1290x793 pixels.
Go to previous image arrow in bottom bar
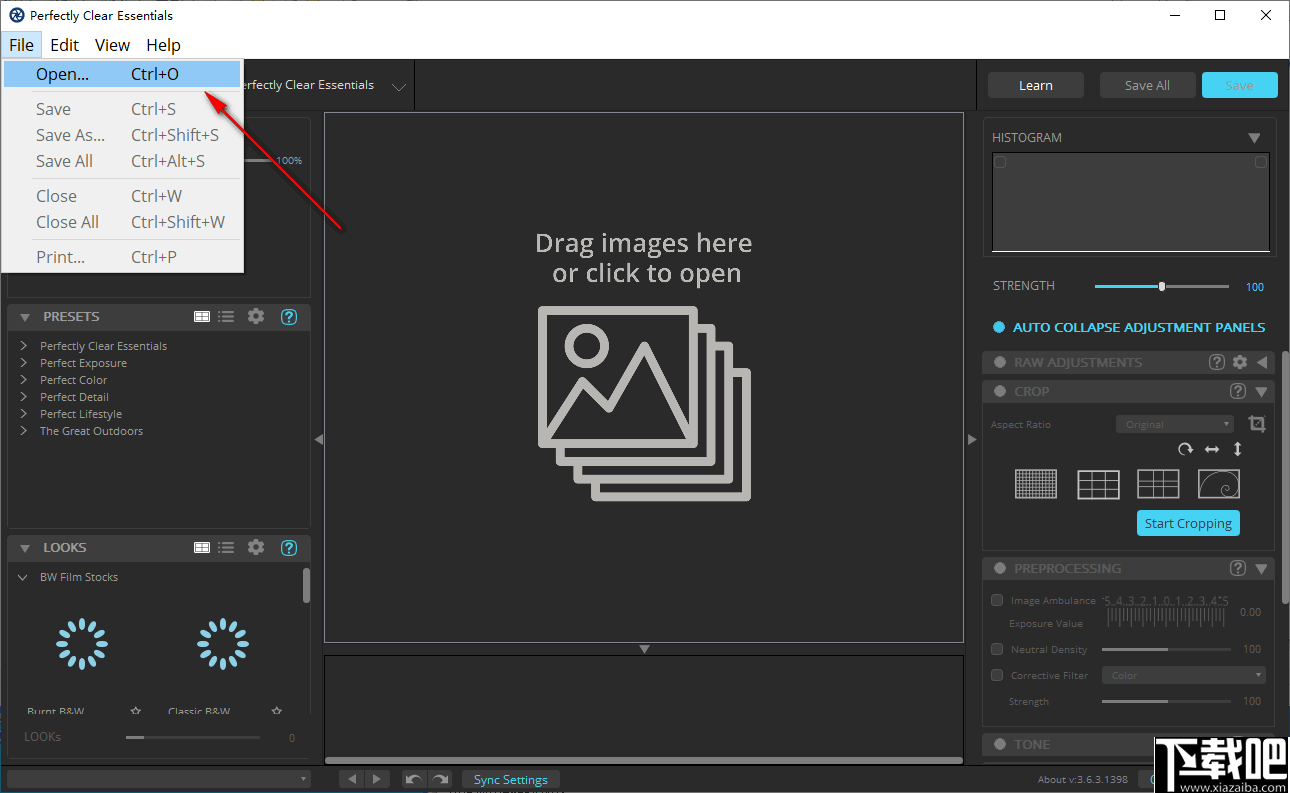[x=351, y=779]
